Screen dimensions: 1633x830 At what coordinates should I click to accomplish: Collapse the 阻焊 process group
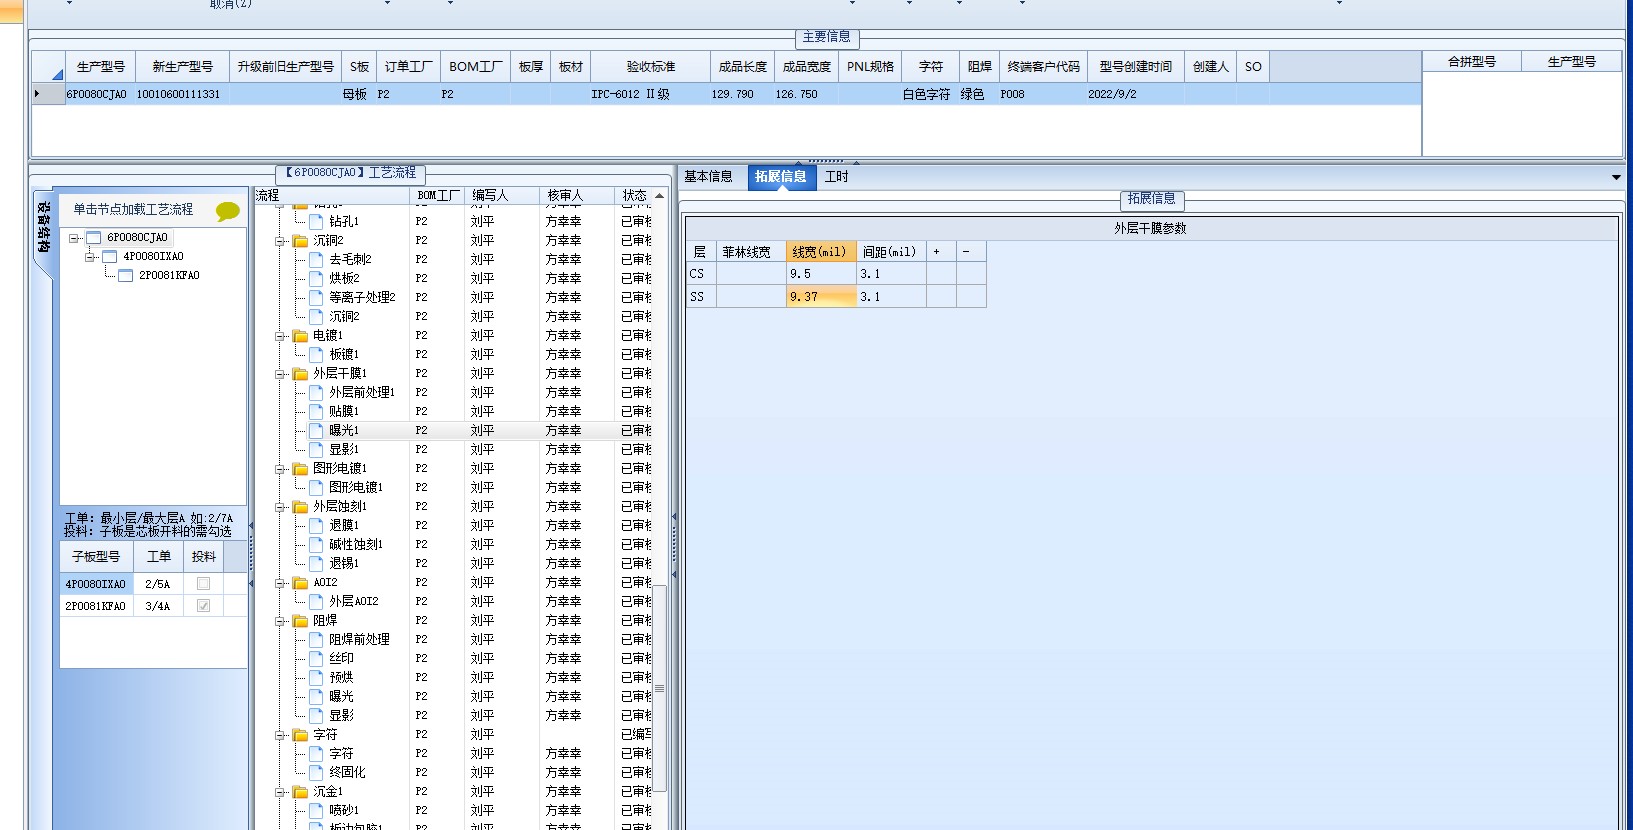[x=281, y=621]
